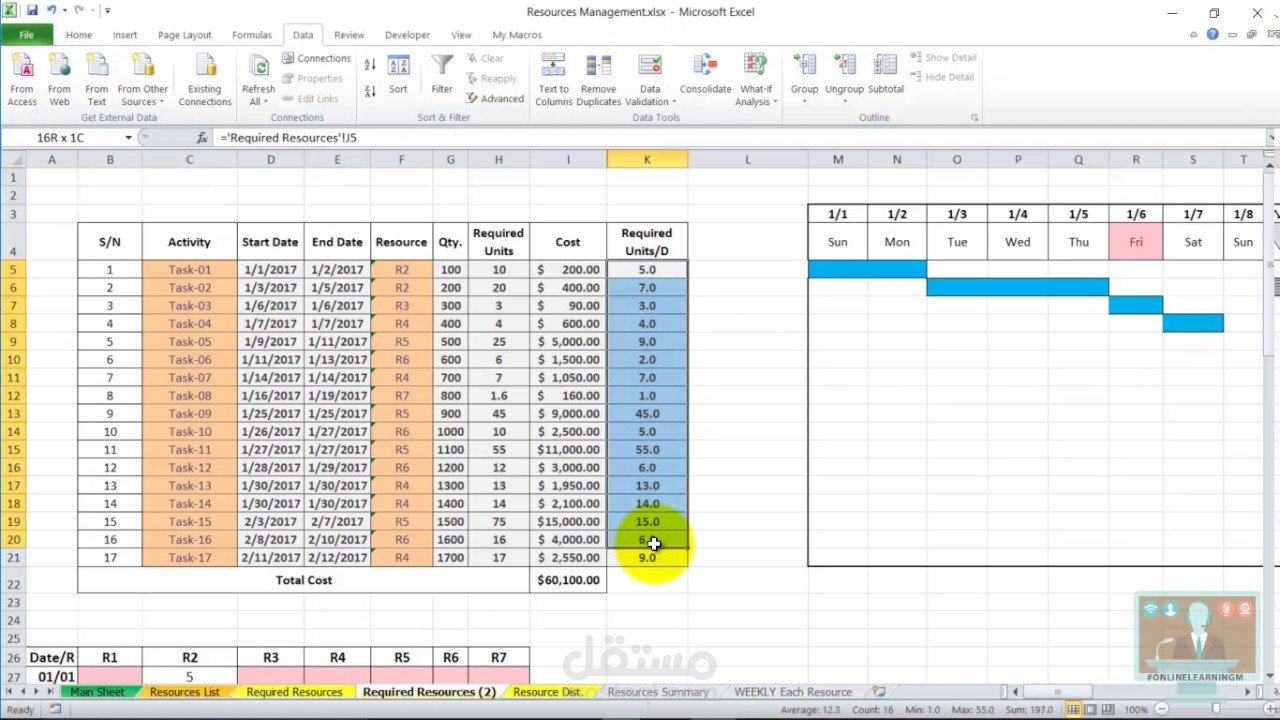Open Advanced filter options
The image size is (1280, 720).
tap(495, 98)
